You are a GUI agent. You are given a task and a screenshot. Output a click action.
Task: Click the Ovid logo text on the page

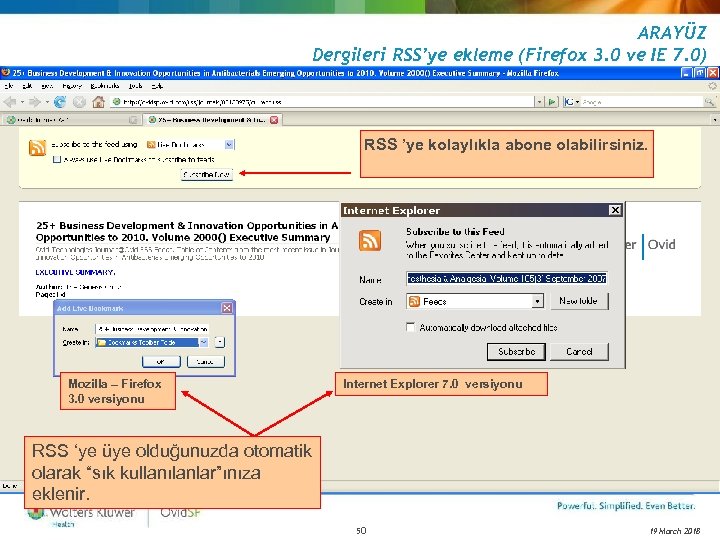tap(661, 244)
